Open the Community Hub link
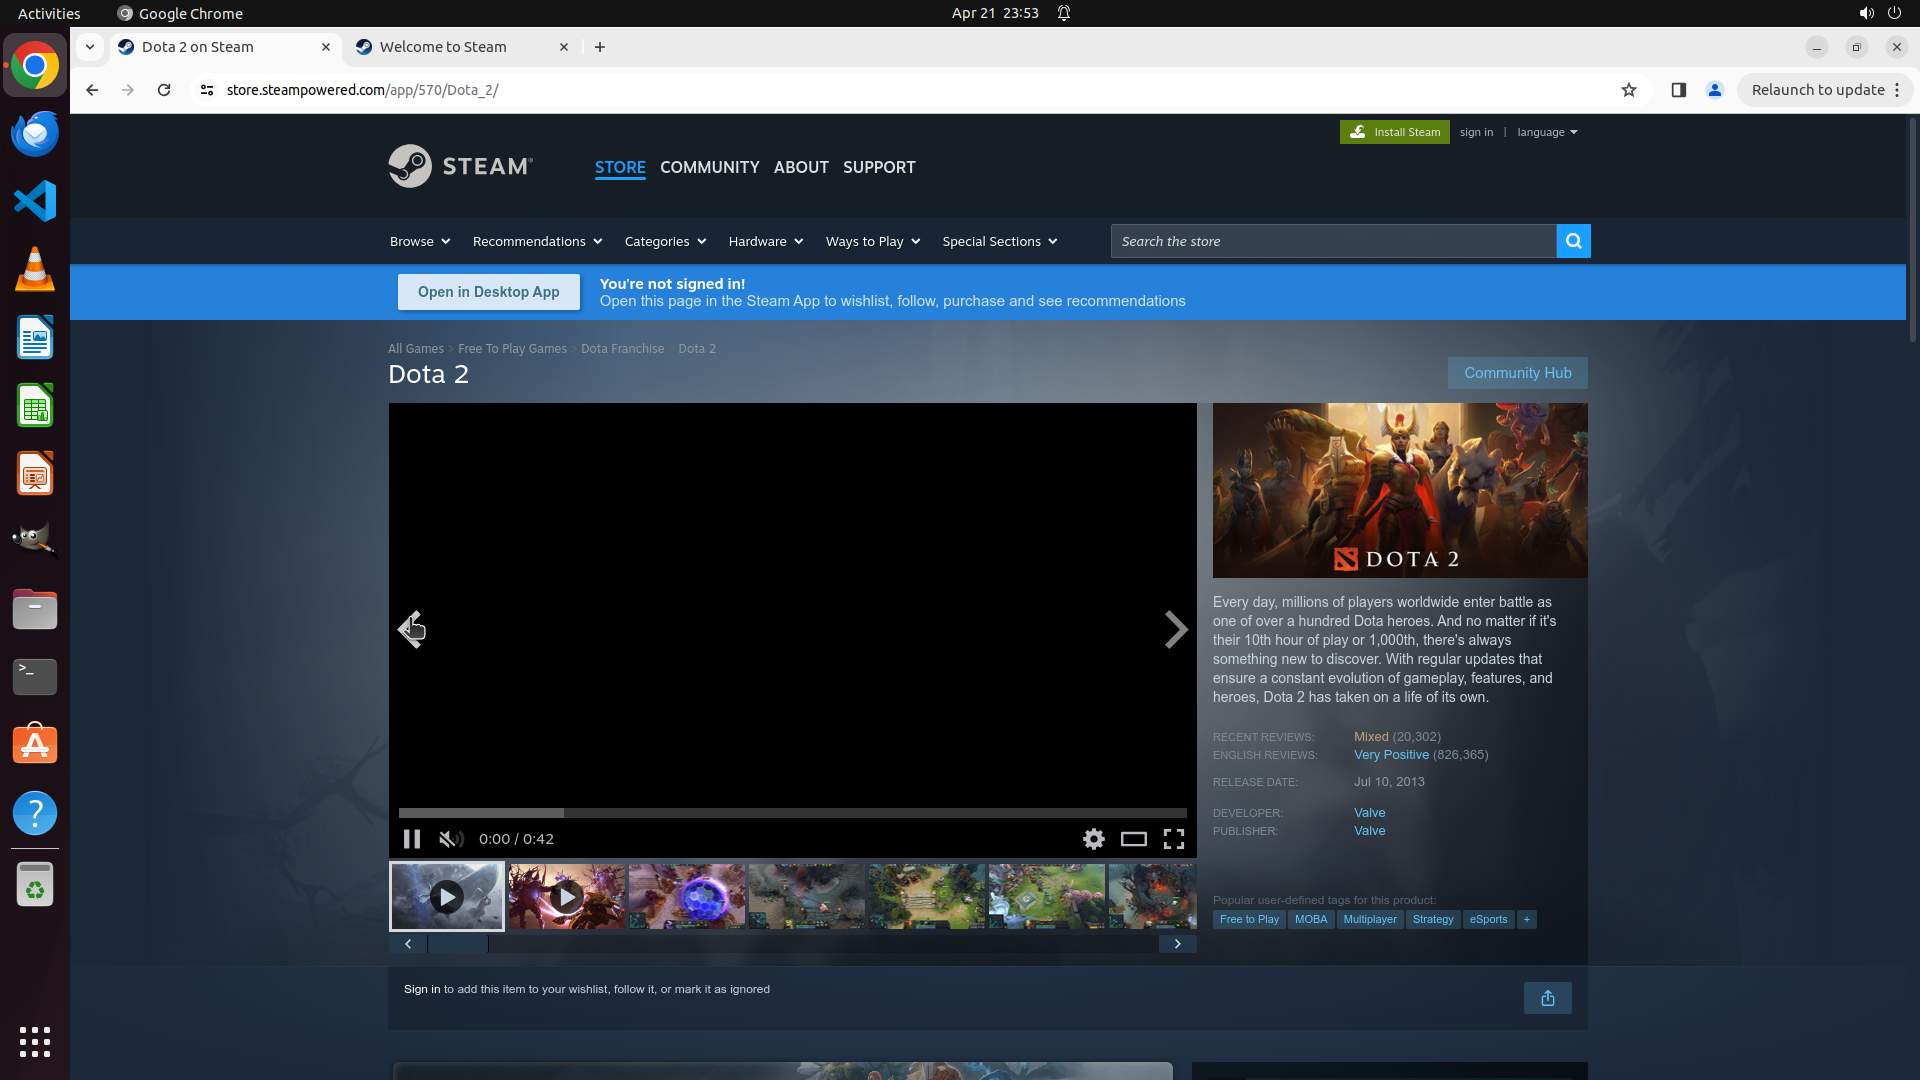 click(x=1517, y=373)
